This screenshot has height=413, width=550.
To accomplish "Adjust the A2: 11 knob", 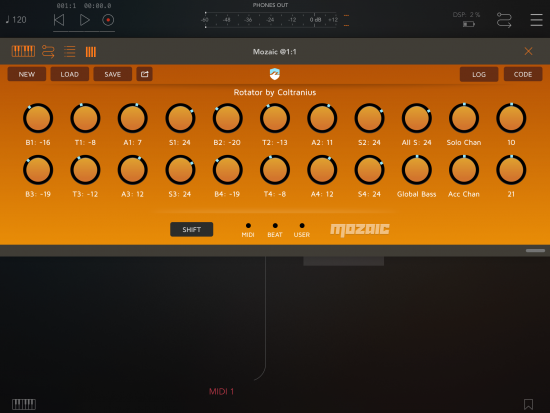I will coord(322,118).
